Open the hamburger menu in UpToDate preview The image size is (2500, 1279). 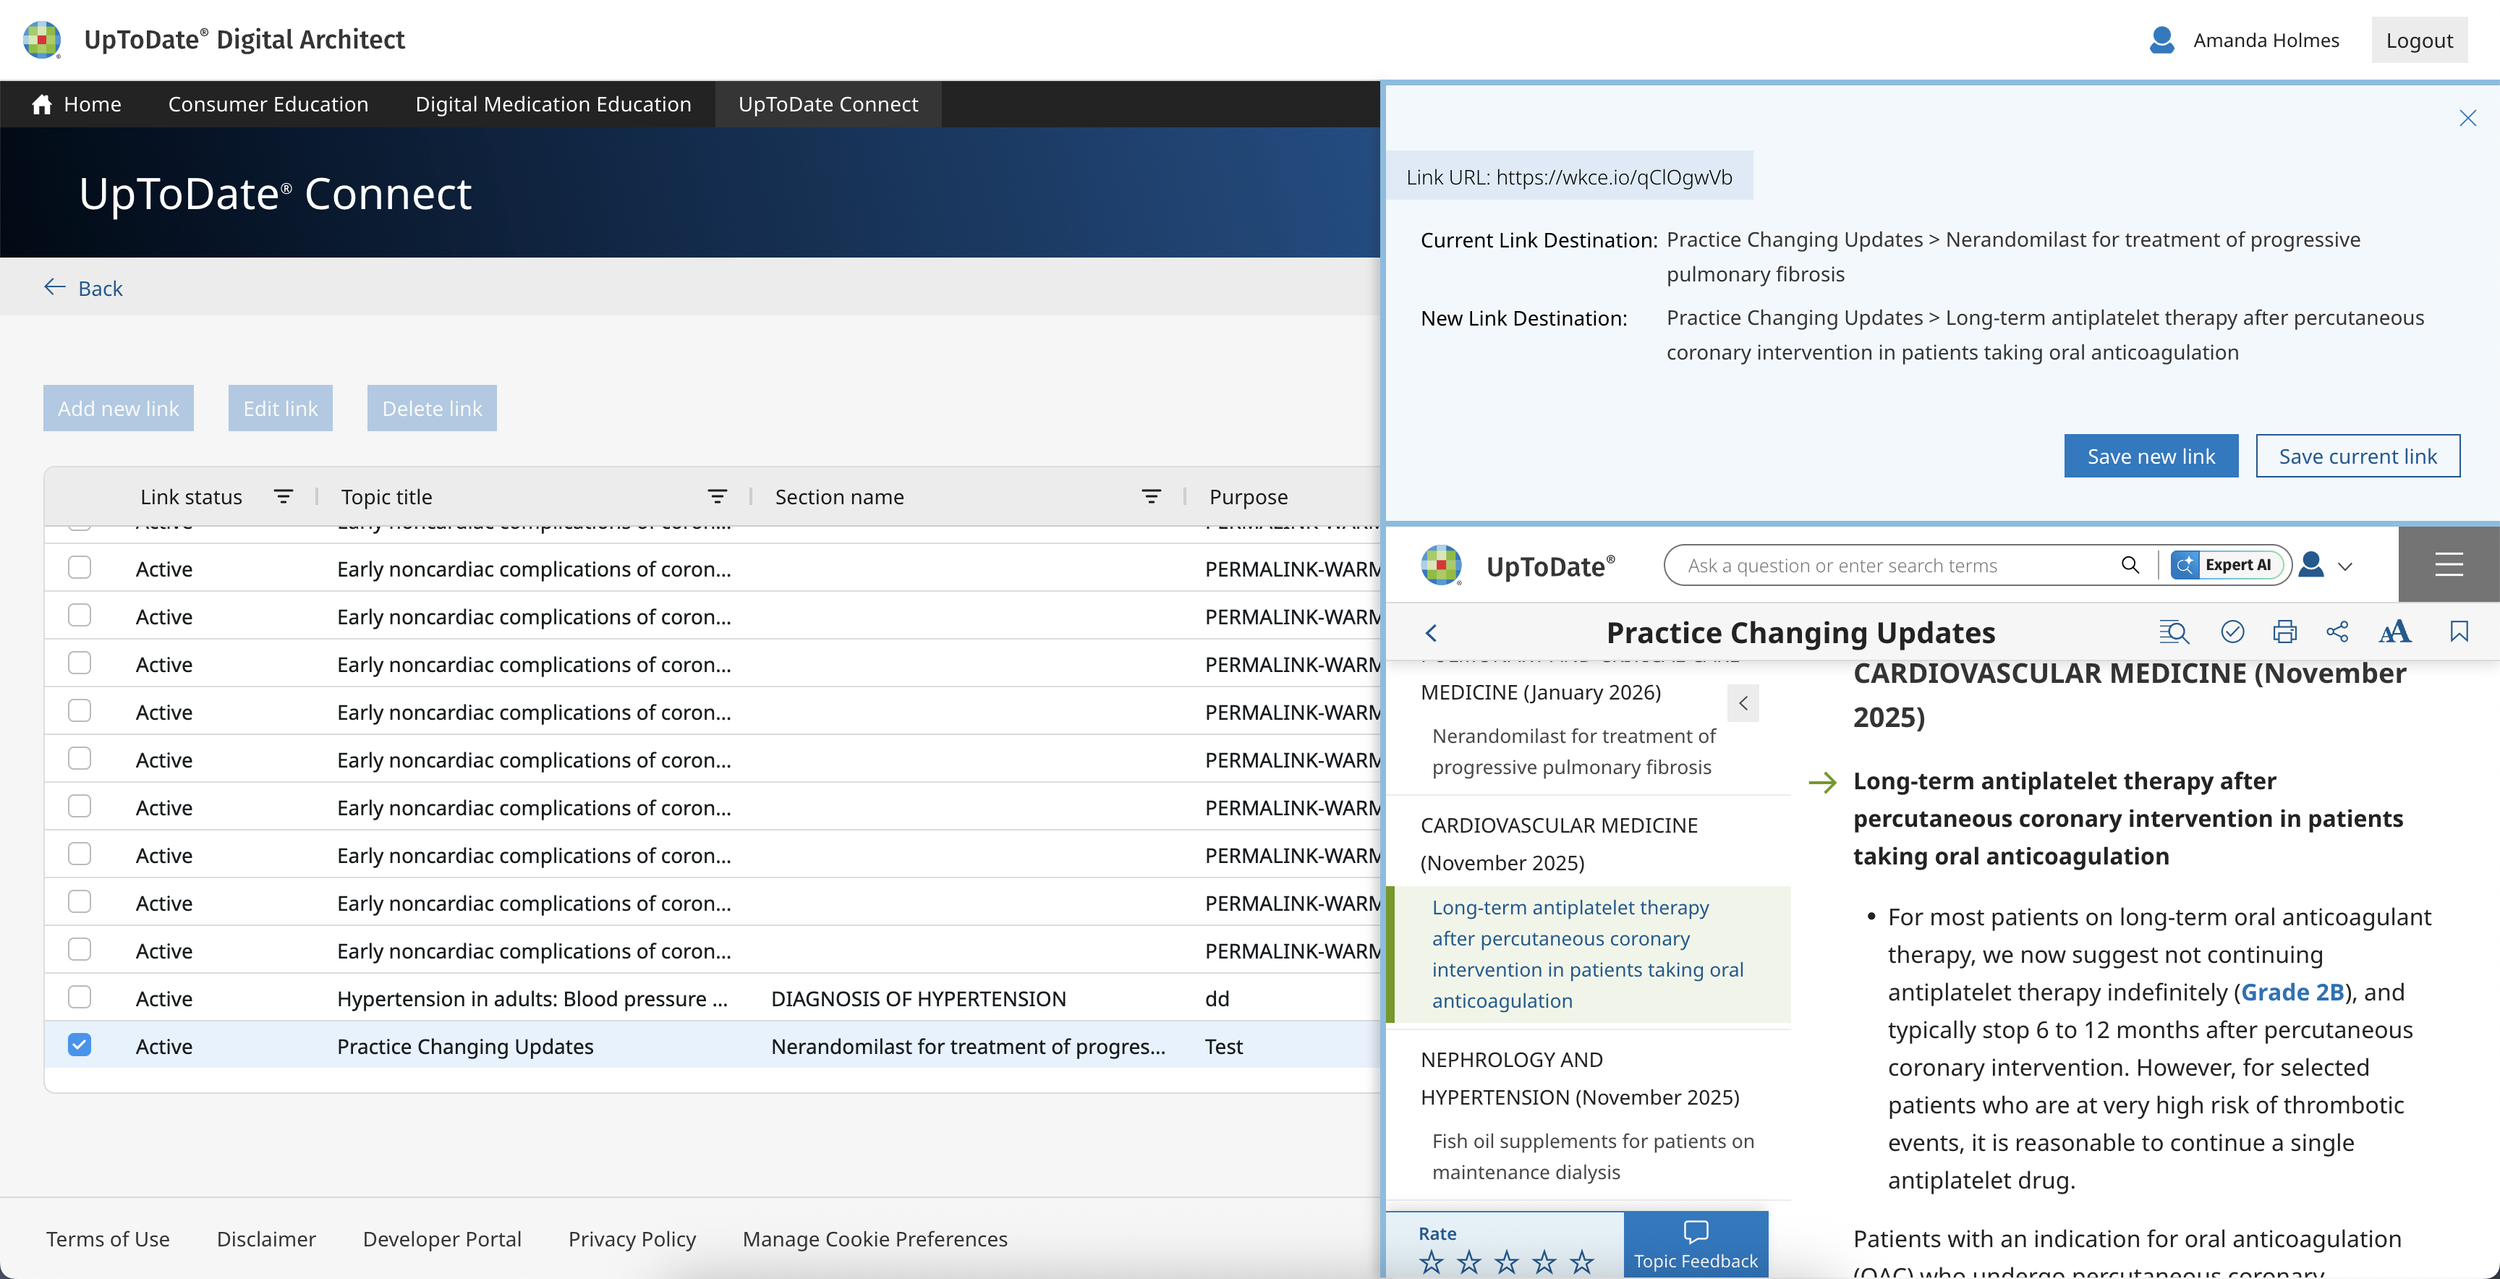pyautogui.click(x=2448, y=565)
